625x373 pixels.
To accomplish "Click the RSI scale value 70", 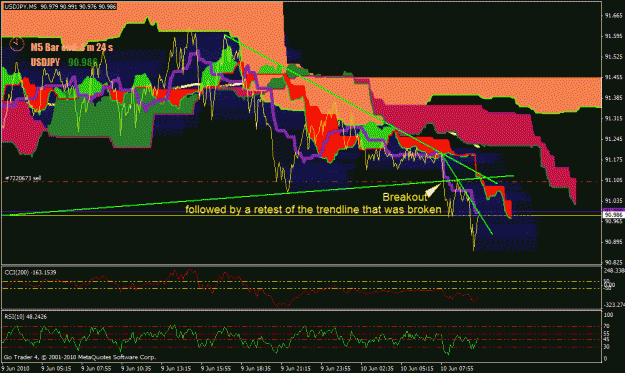I will click(607, 326).
